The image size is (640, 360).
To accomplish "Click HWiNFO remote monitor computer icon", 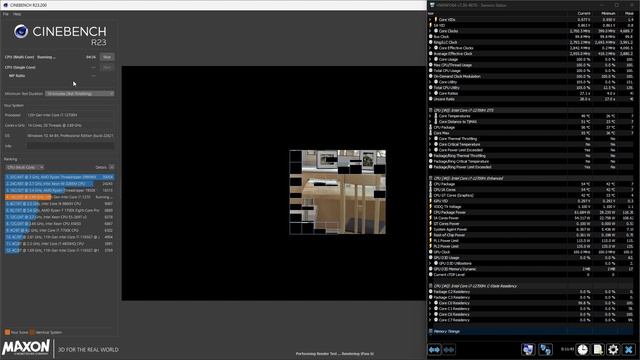I will pos(528,350).
